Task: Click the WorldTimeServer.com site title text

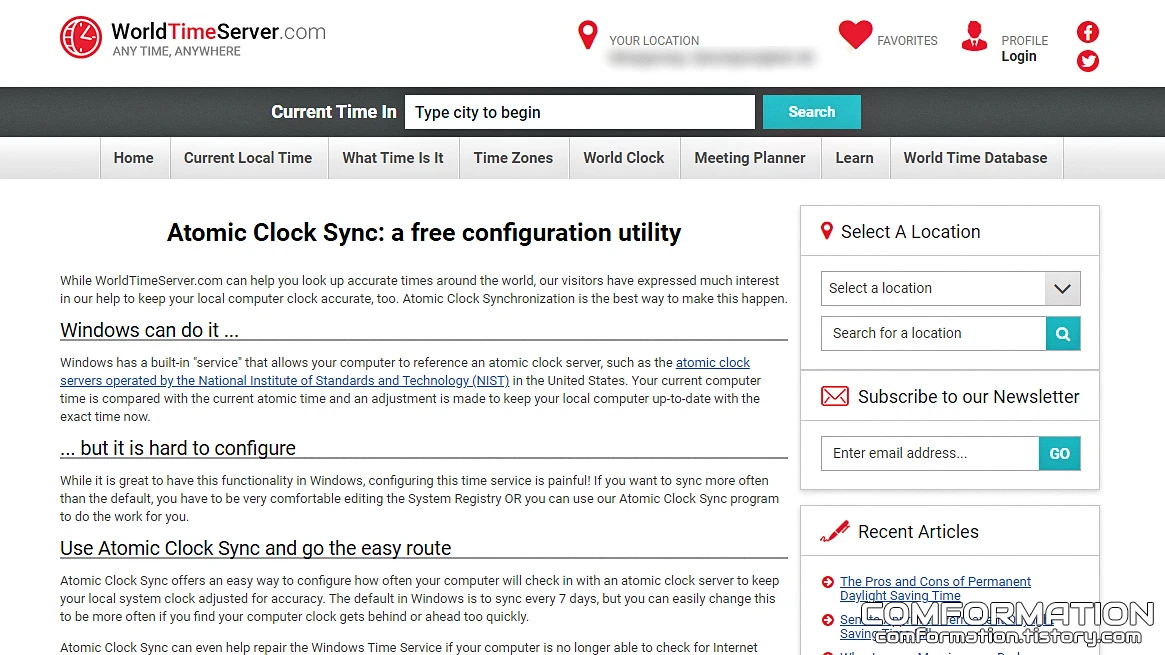Action: point(218,32)
